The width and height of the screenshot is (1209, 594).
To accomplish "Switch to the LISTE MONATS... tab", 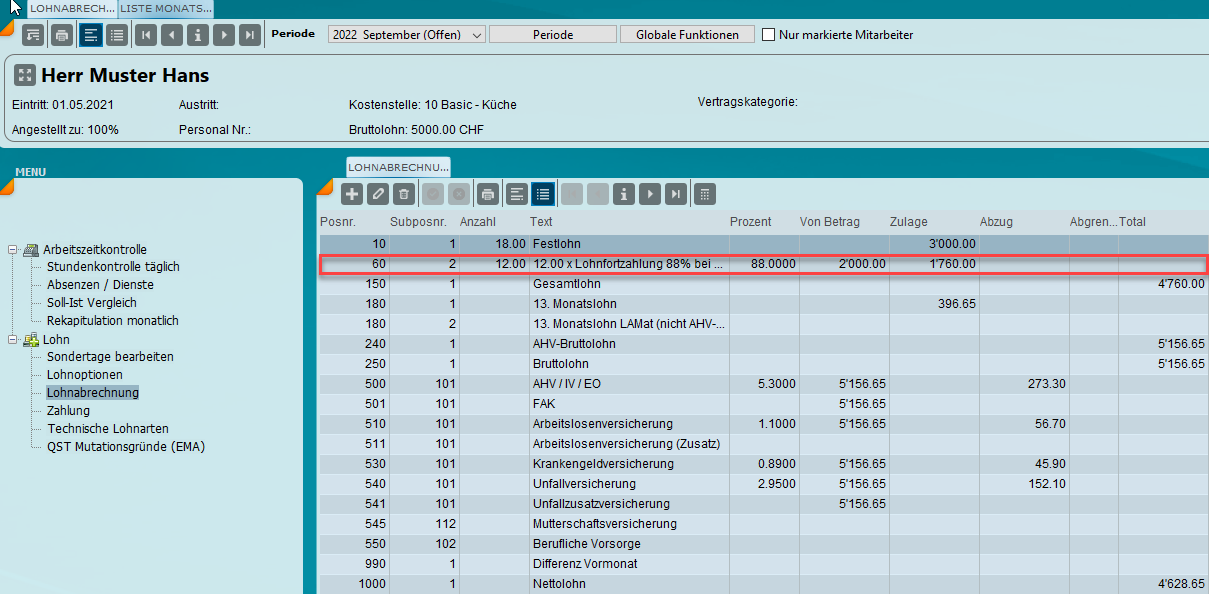I will point(166,8).
